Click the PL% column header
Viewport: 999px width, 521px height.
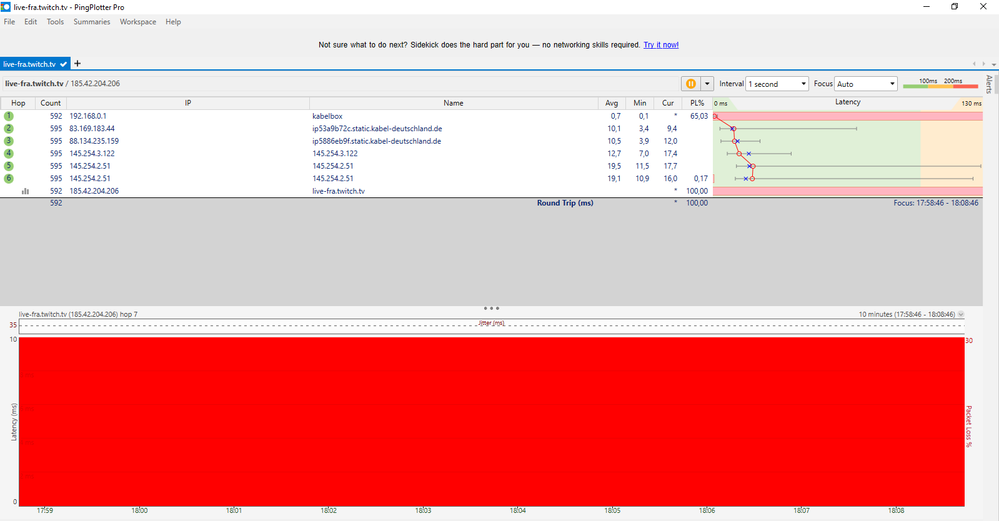click(x=697, y=103)
